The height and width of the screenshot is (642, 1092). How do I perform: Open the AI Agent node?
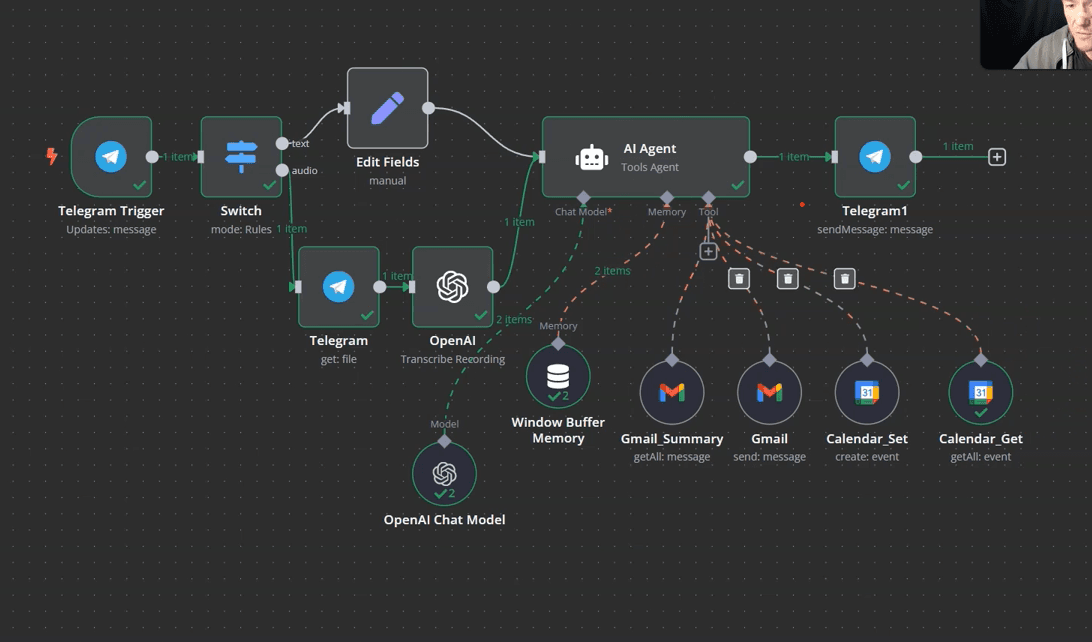click(646, 157)
